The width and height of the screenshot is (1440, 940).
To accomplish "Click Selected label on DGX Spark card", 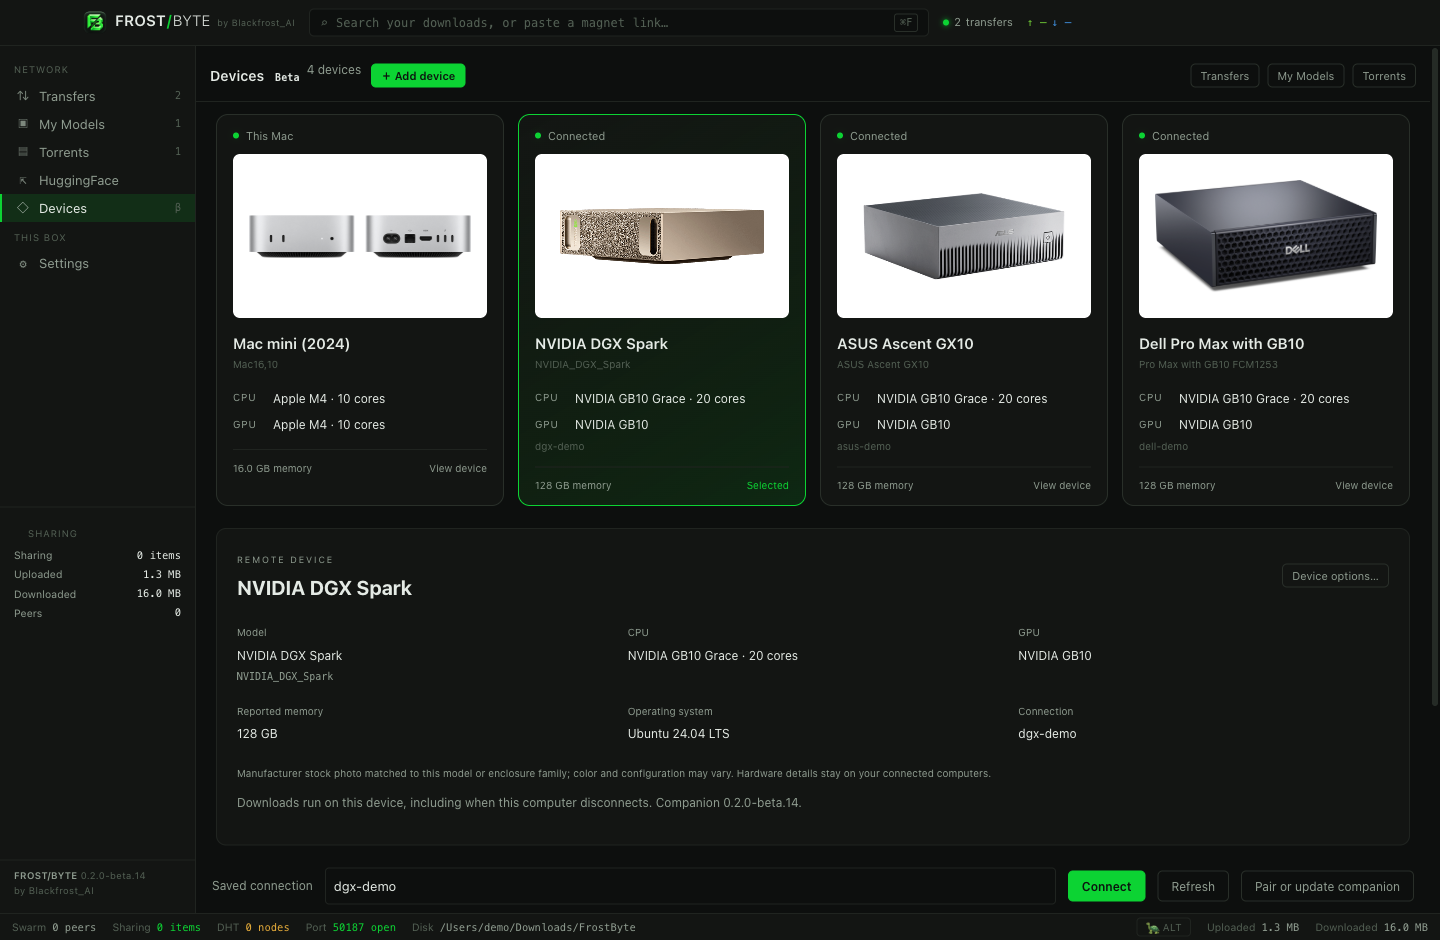I will (x=768, y=486).
